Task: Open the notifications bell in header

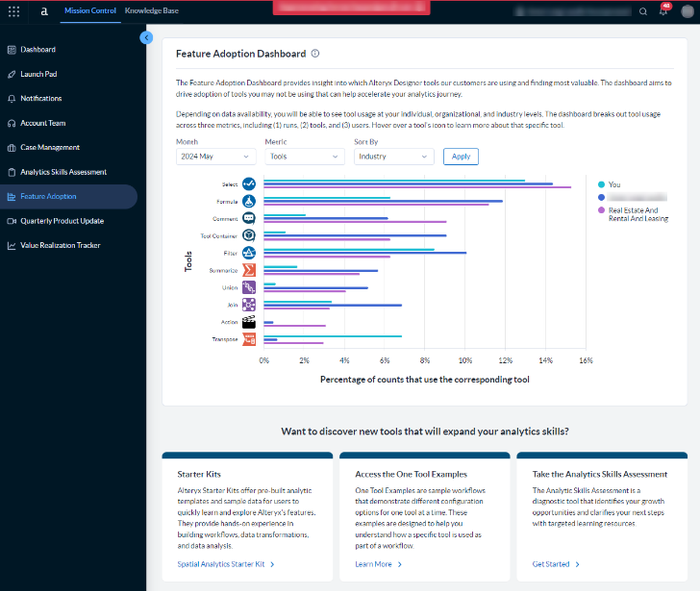Action: (x=665, y=11)
